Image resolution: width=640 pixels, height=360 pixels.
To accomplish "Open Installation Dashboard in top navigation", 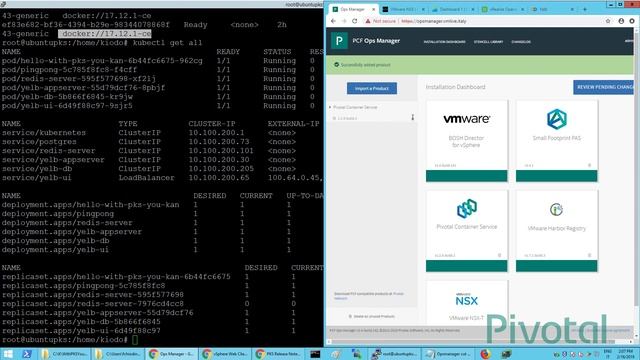I will (444, 42).
